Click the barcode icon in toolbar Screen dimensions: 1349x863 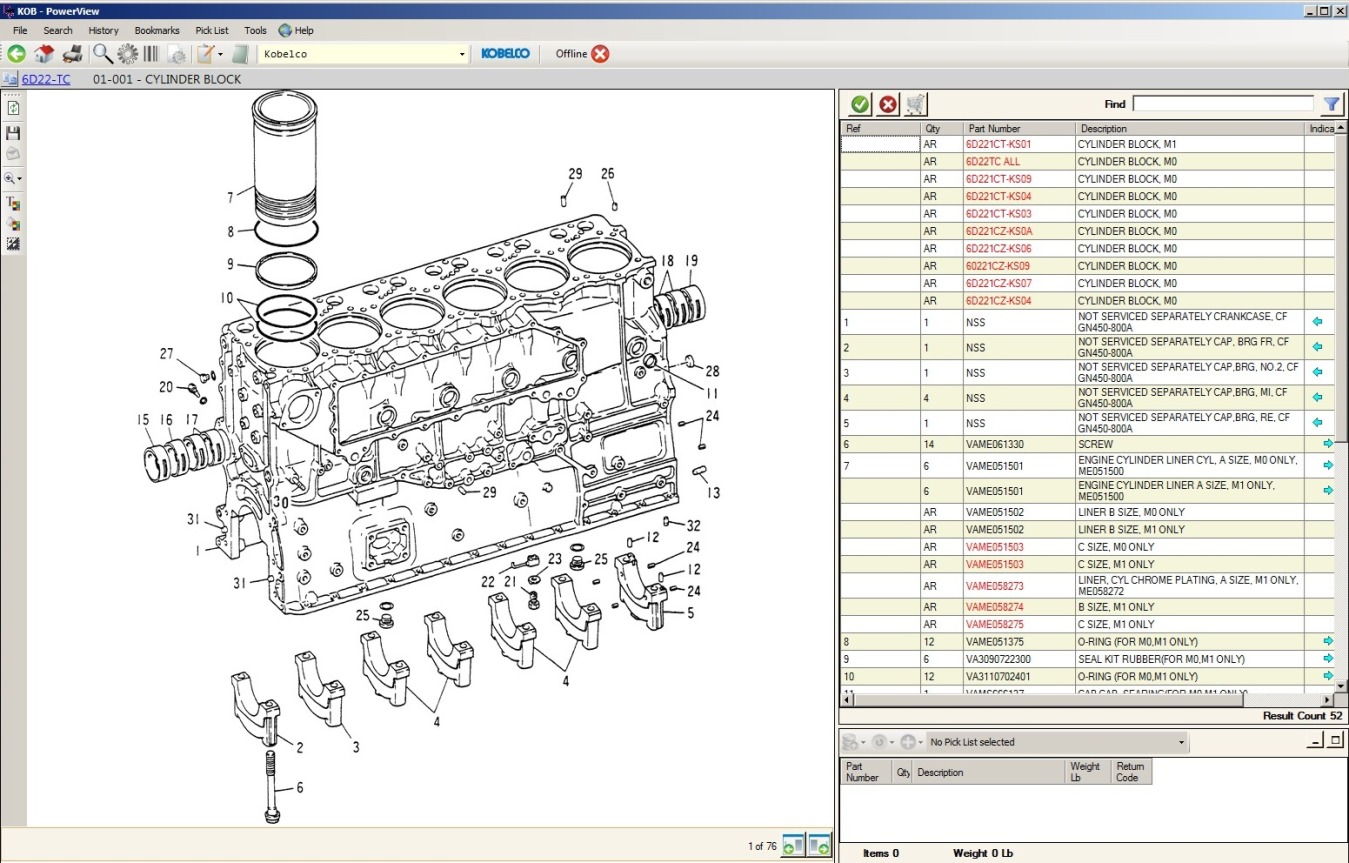[x=152, y=54]
